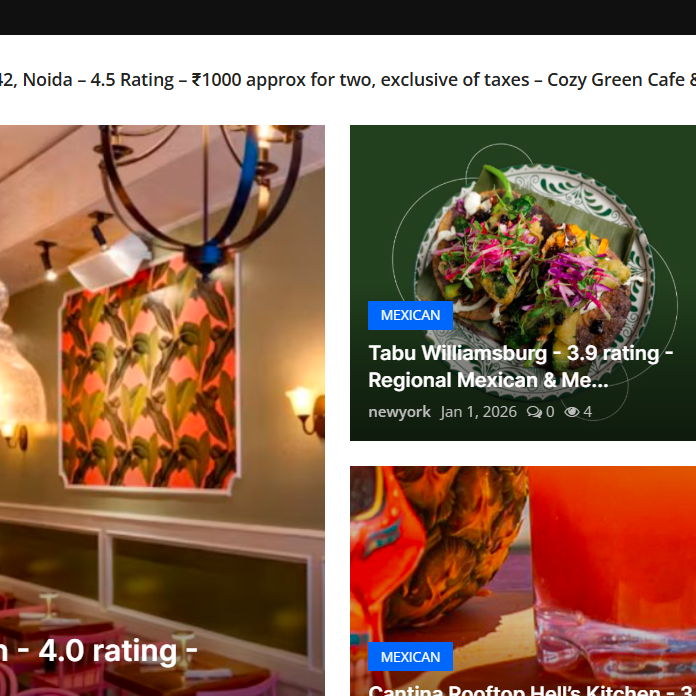Click the comments bubble icon on Tabu card
The height and width of the screenshot is (696, 696).
click(534, 412)
